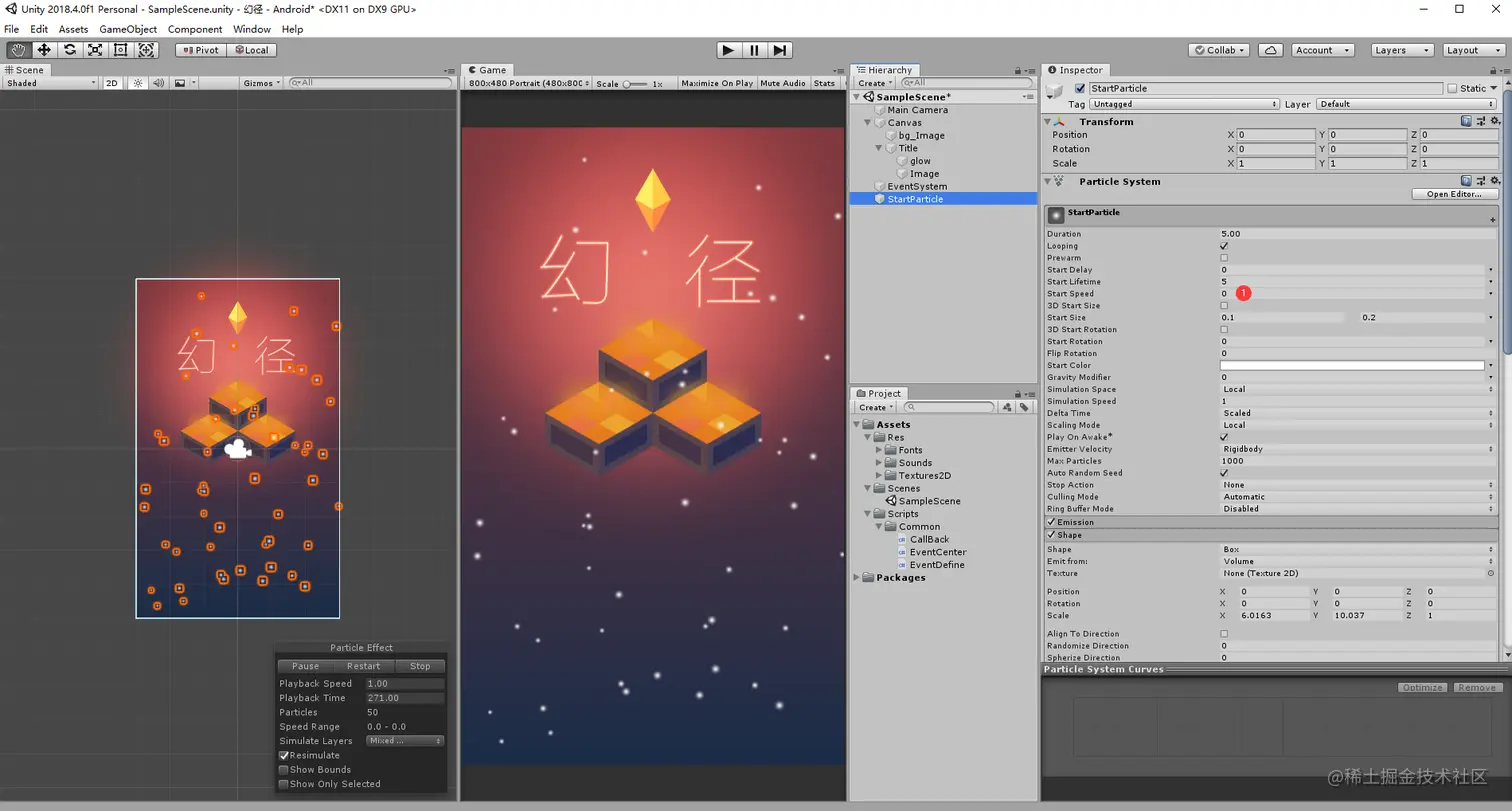
Task: Open Transform component preset icon
Action: tap(1481, 121)
